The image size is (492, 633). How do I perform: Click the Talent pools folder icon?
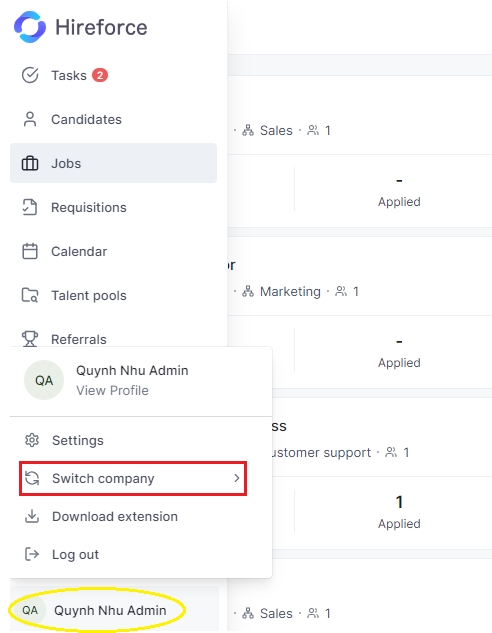pyautogui.click(x=30, y=295)
